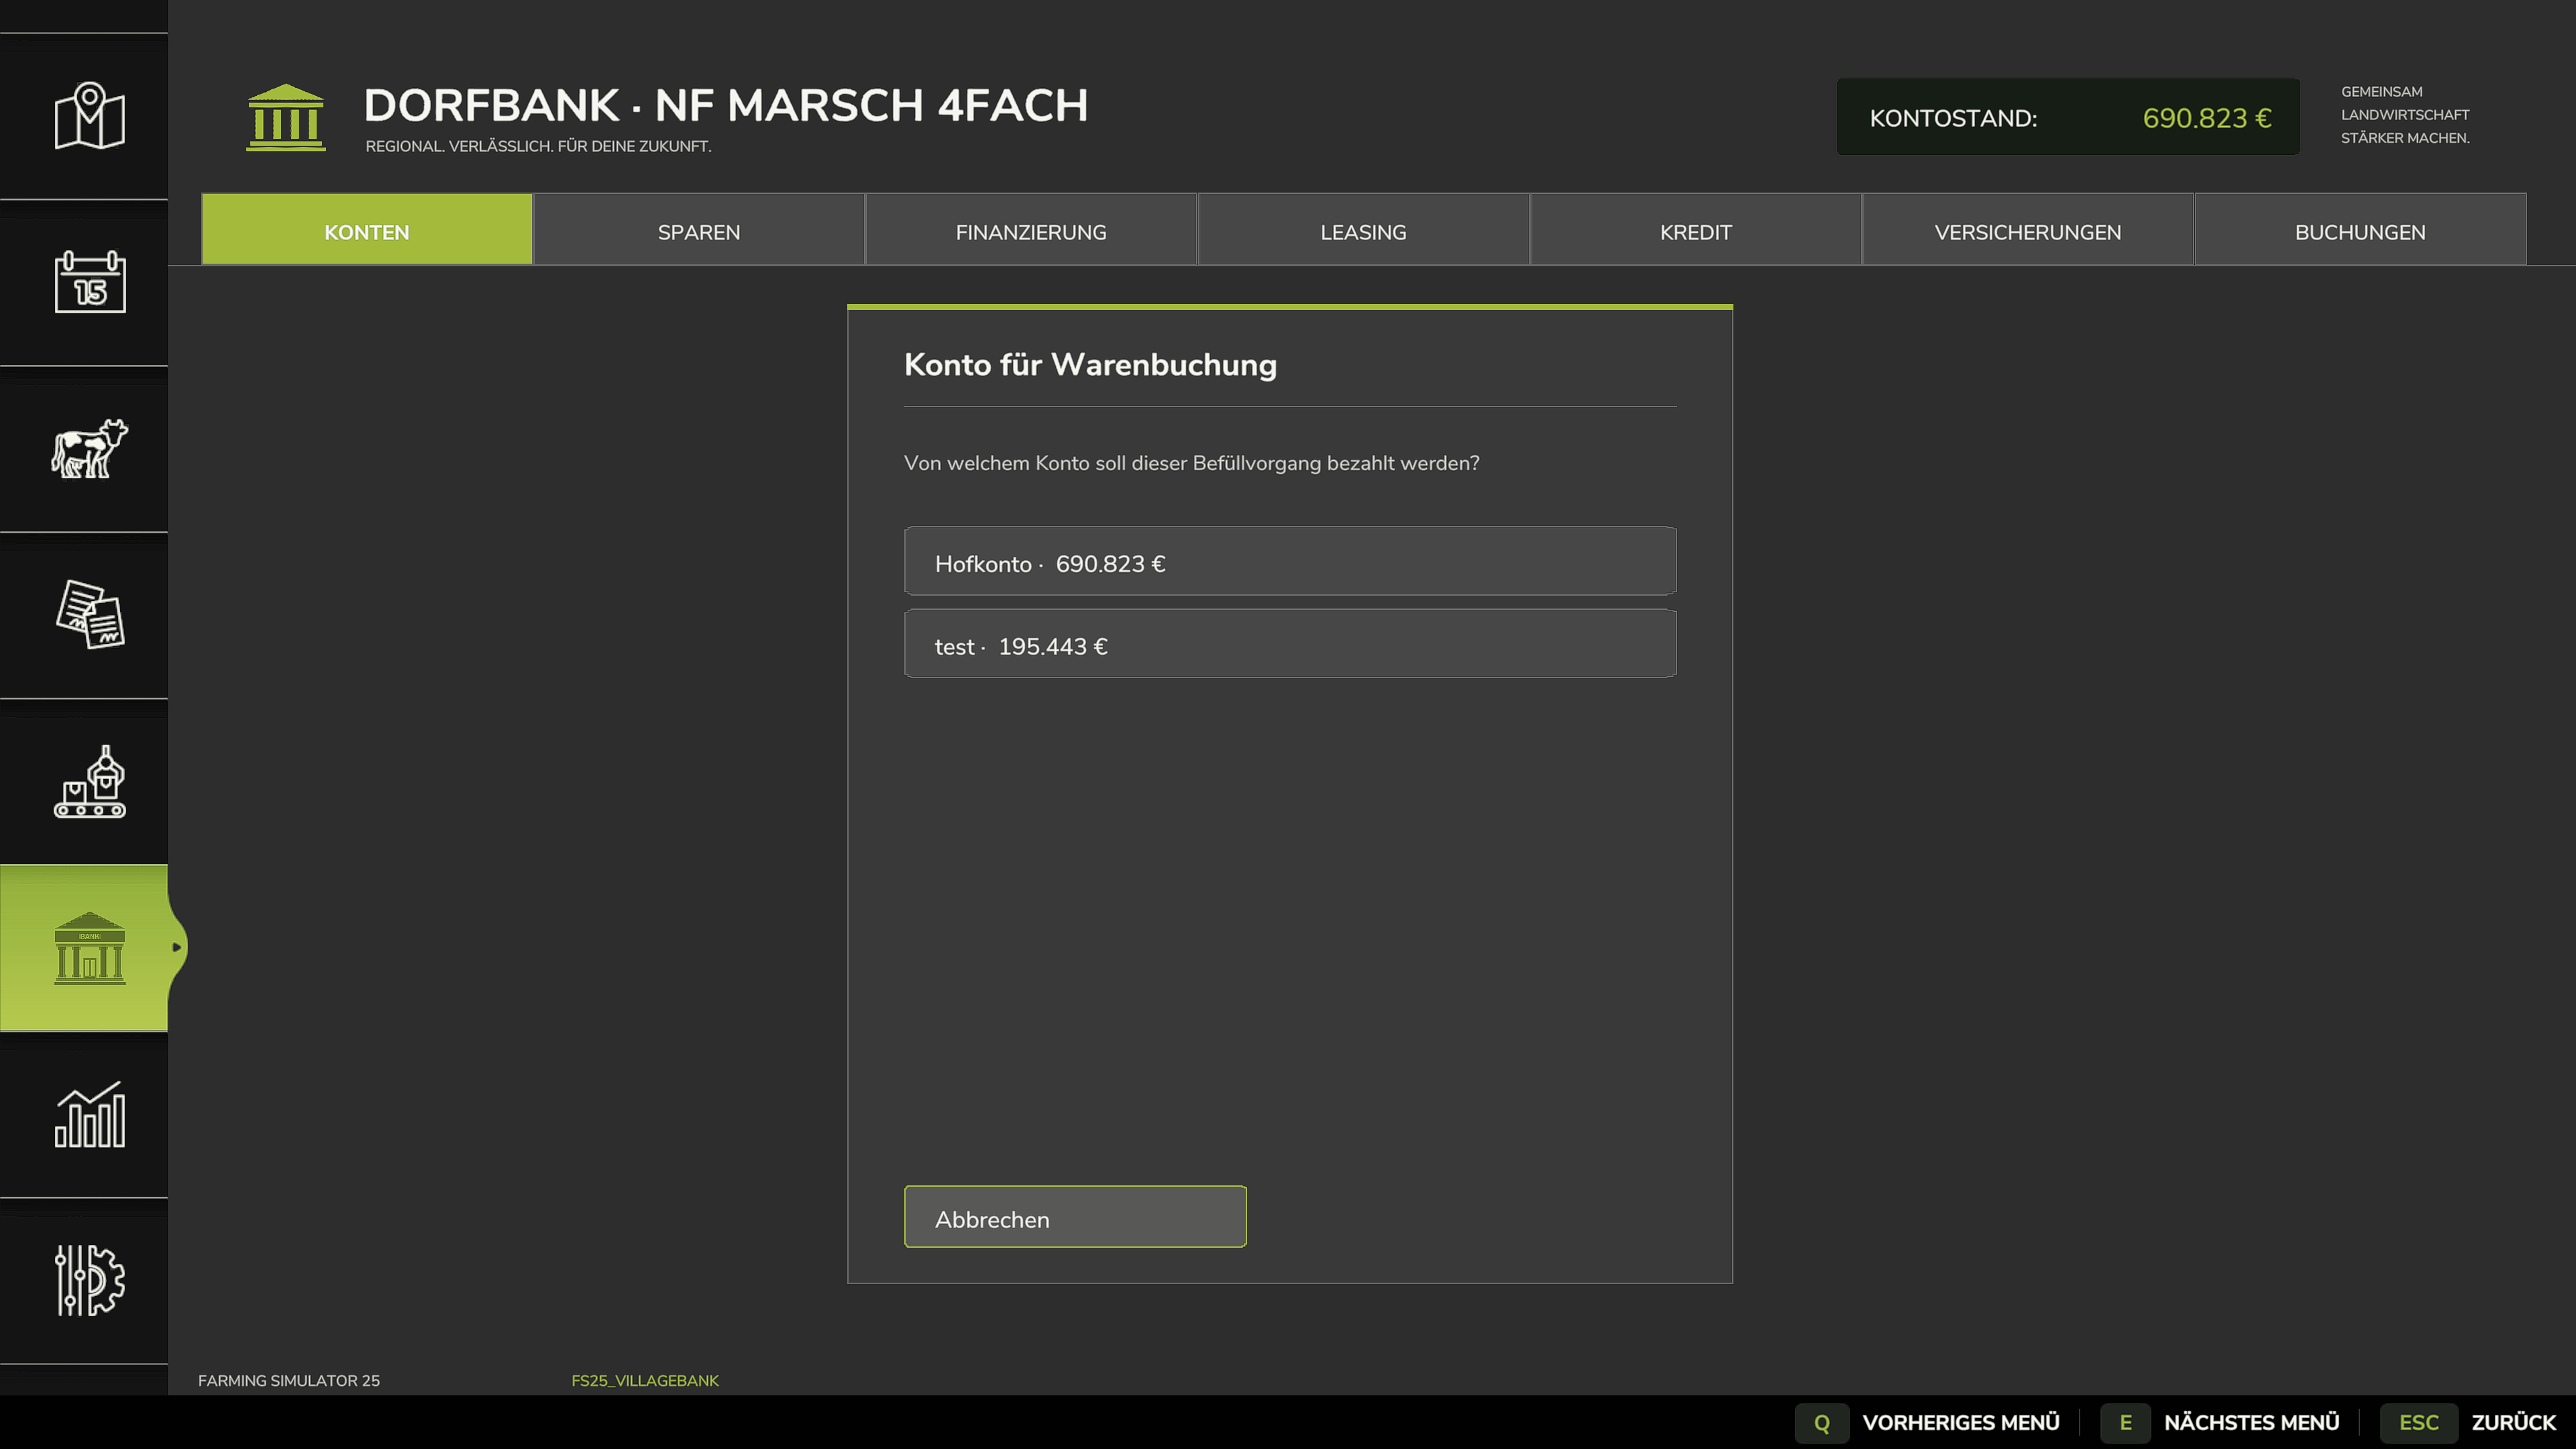
Task: Click the Gemeinsam Landwirtschaft stärker machen text
Action: (2405, 115)
